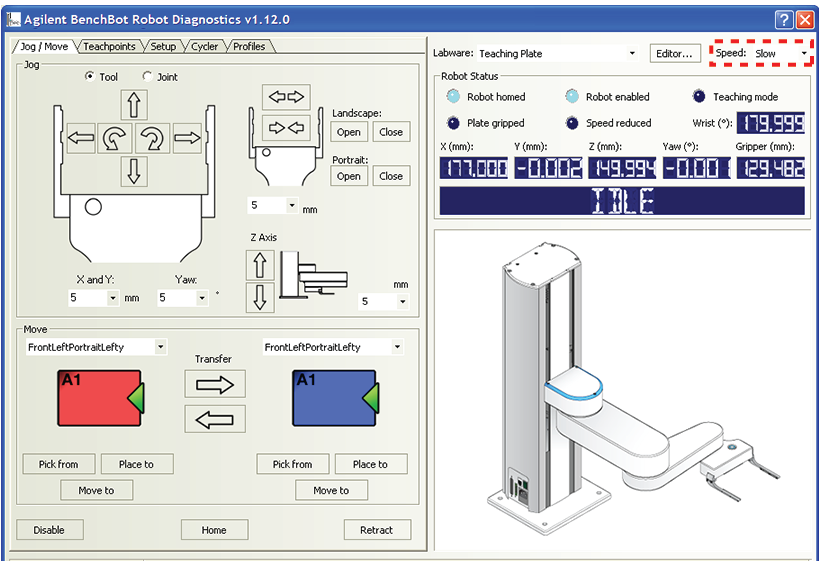Click the red A1 plate swatch
The height and width of the screenshot is (565, 819).
pyautogui.click(x=98, y=398)
